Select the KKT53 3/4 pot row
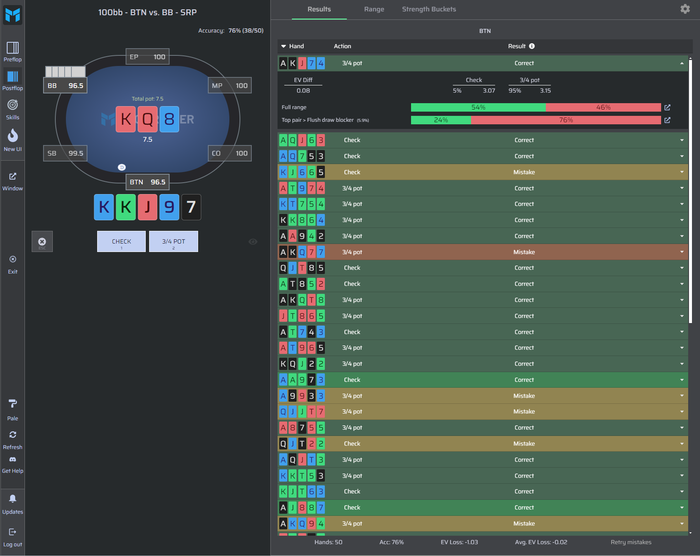The image size is (700, 556). (483, 476)
